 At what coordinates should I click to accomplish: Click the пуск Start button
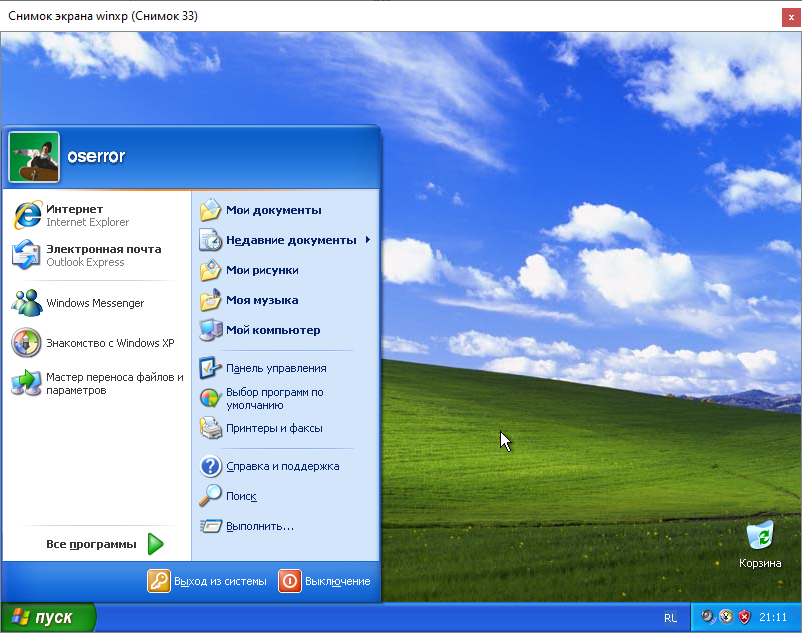coord(48,618)
